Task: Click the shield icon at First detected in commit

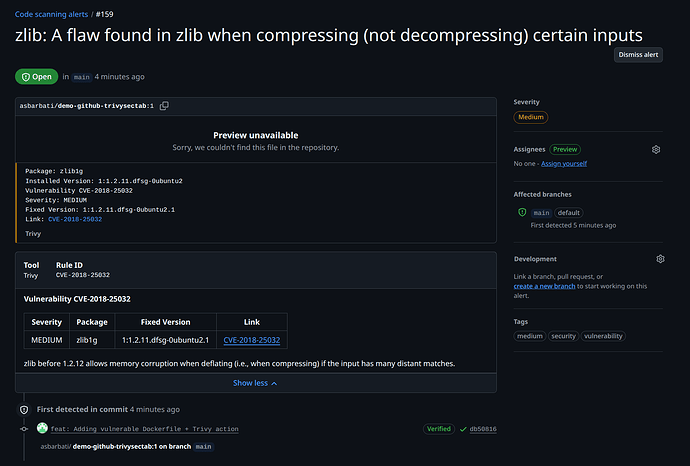Action: point(24,409)
